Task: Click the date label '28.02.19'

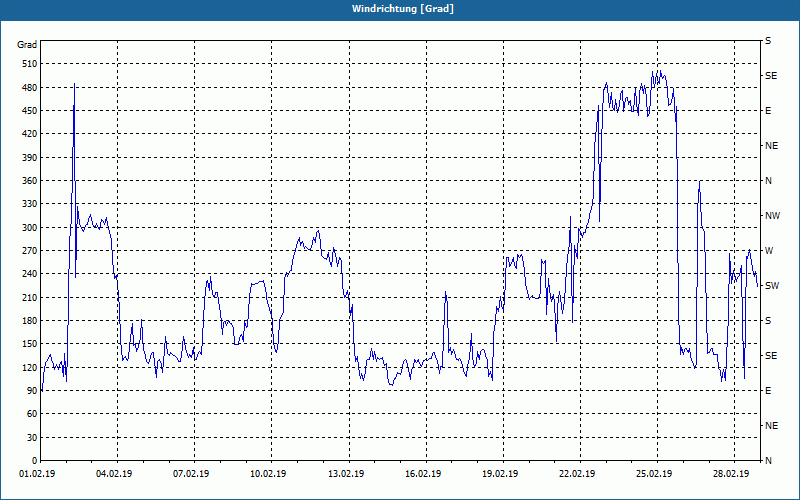Action: click(731, 474)
